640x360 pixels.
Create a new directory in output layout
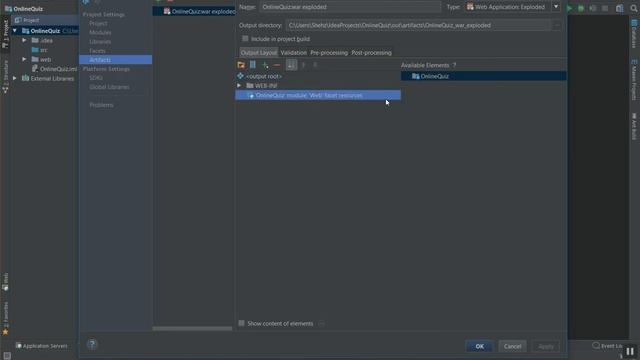241,65
